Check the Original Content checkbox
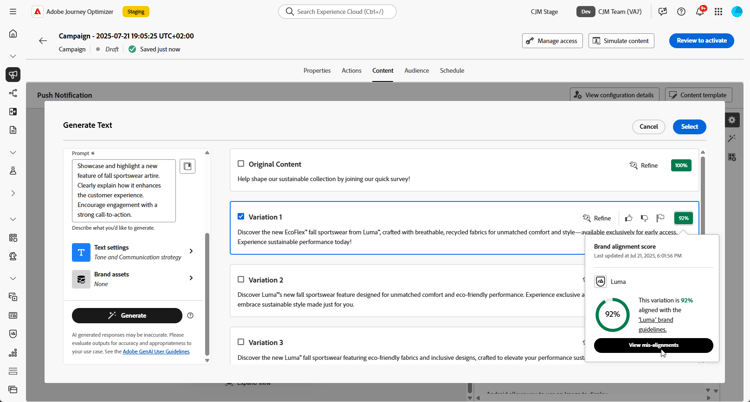The width and height of the screenshot is (750, 402). click(241, 164)
